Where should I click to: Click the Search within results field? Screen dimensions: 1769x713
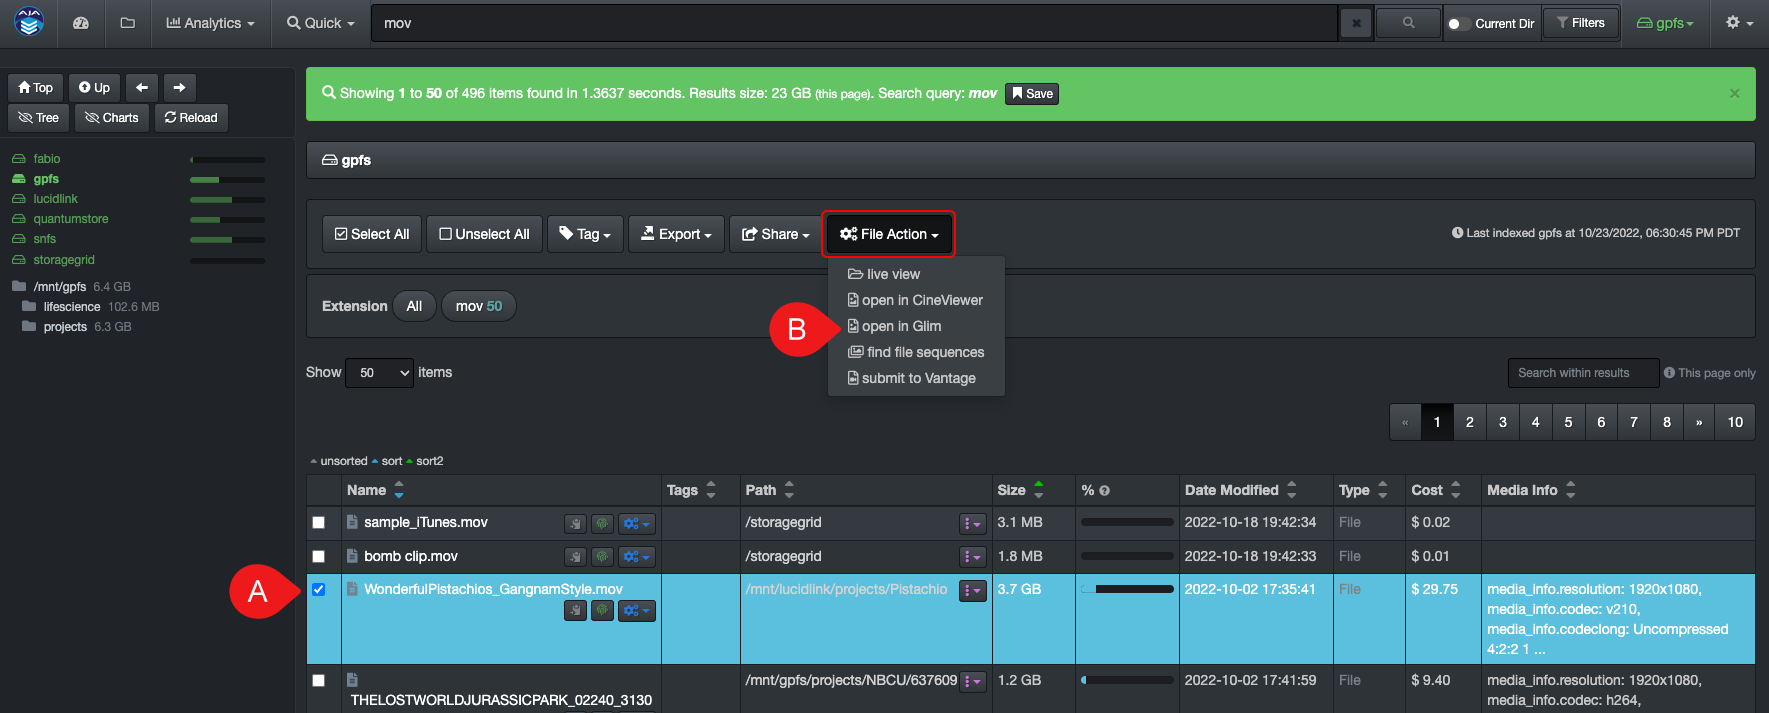1582,373
